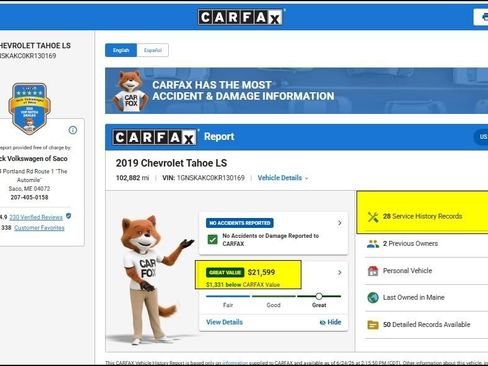Open the View Details link

(224, 322)
